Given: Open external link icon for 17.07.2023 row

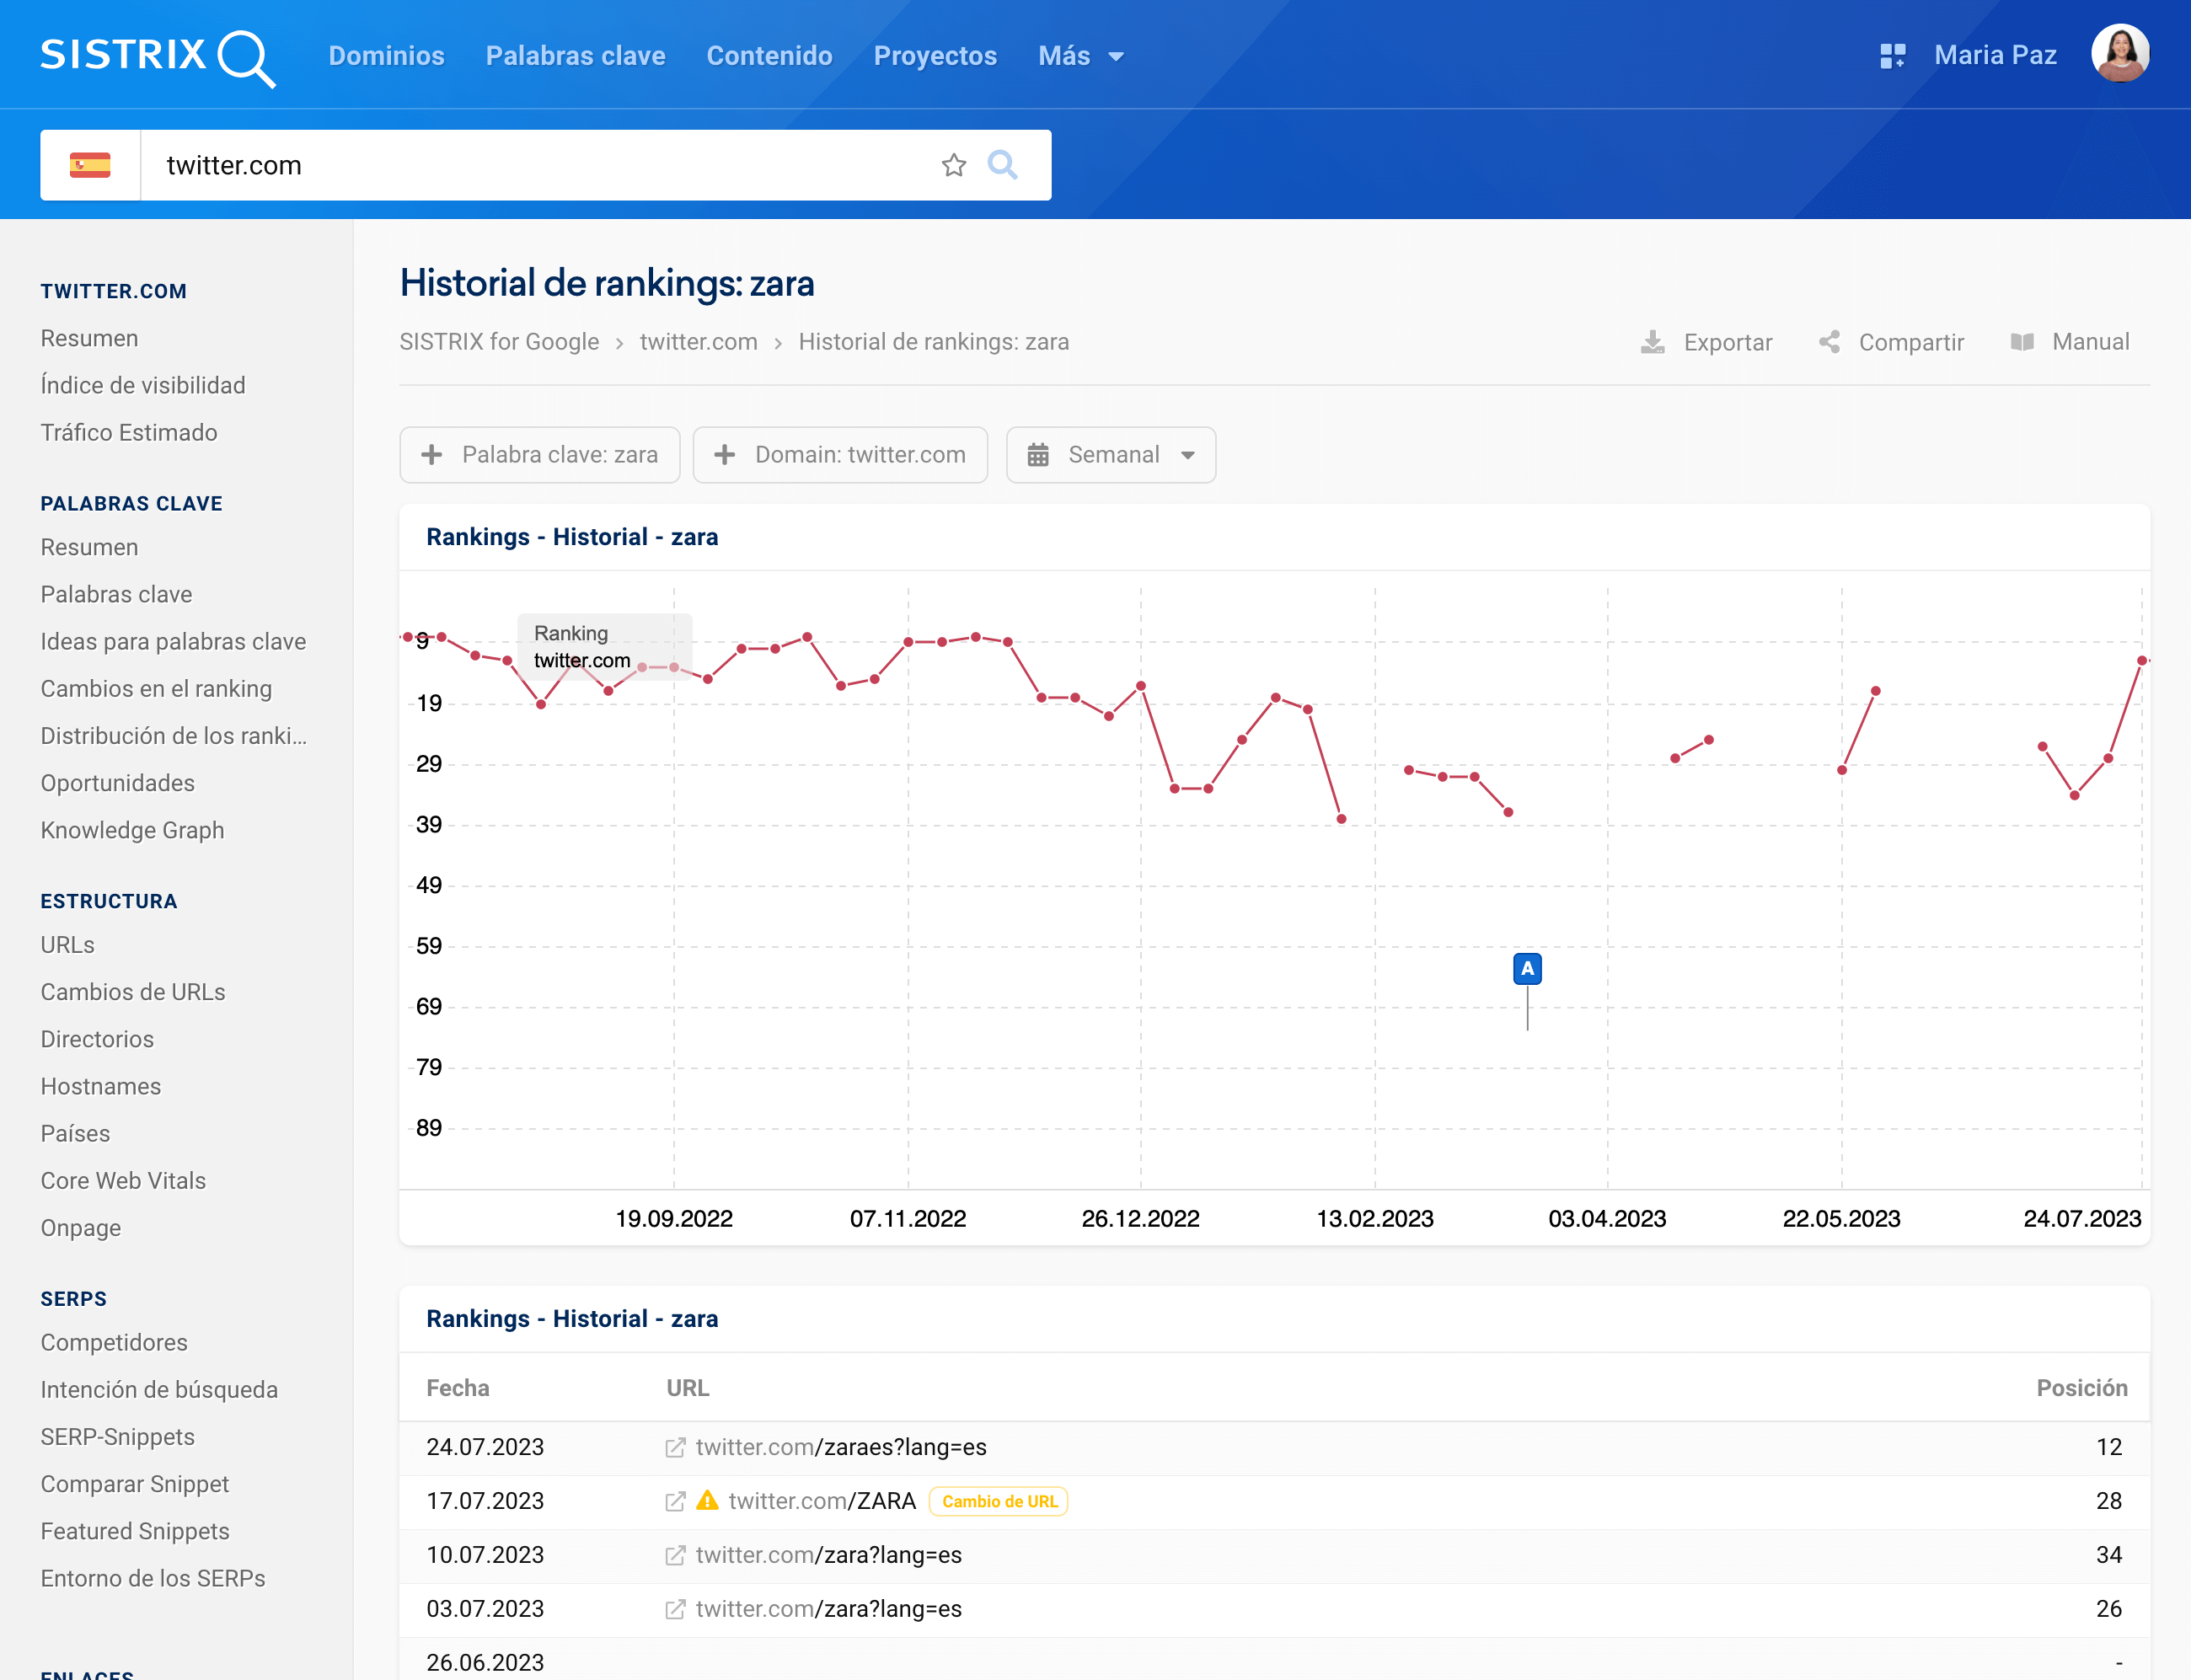Looking at the screenshot, I should pos(675,1501).
